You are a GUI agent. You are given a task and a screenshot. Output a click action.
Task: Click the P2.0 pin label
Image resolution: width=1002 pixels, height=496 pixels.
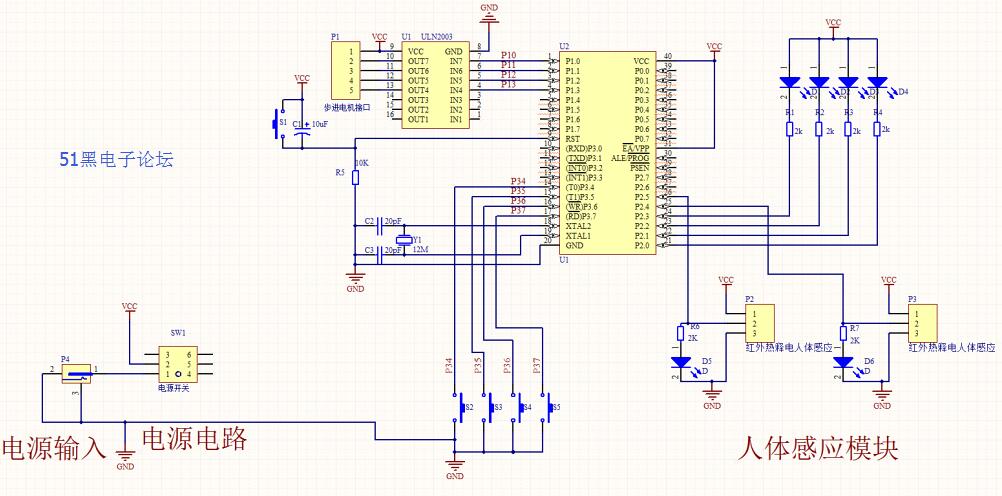[641, 245]
